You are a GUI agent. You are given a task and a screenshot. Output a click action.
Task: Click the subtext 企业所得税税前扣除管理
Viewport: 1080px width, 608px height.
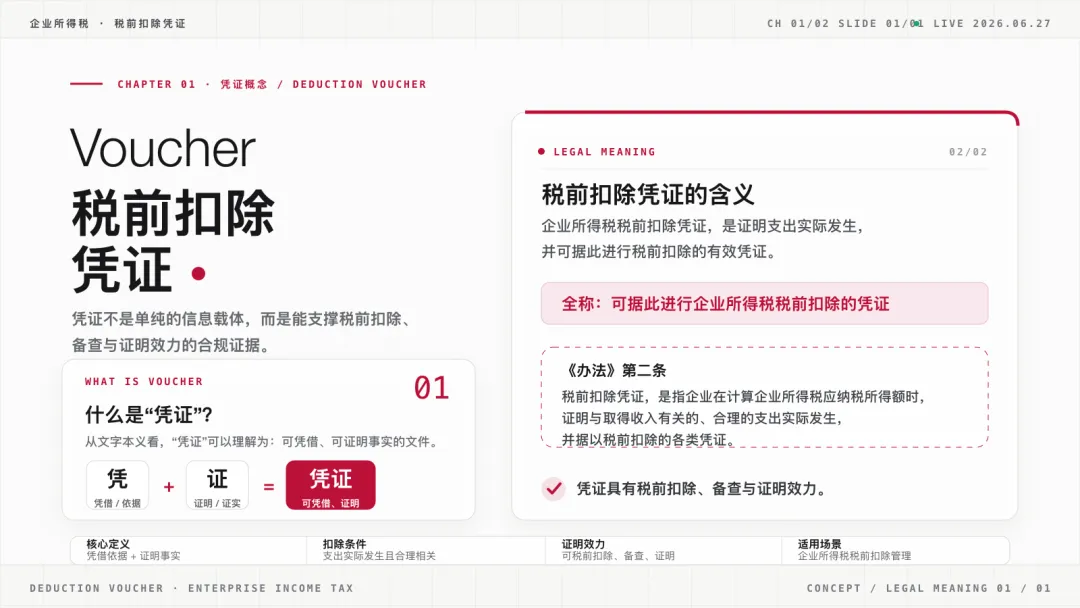(x=854, y=556)
